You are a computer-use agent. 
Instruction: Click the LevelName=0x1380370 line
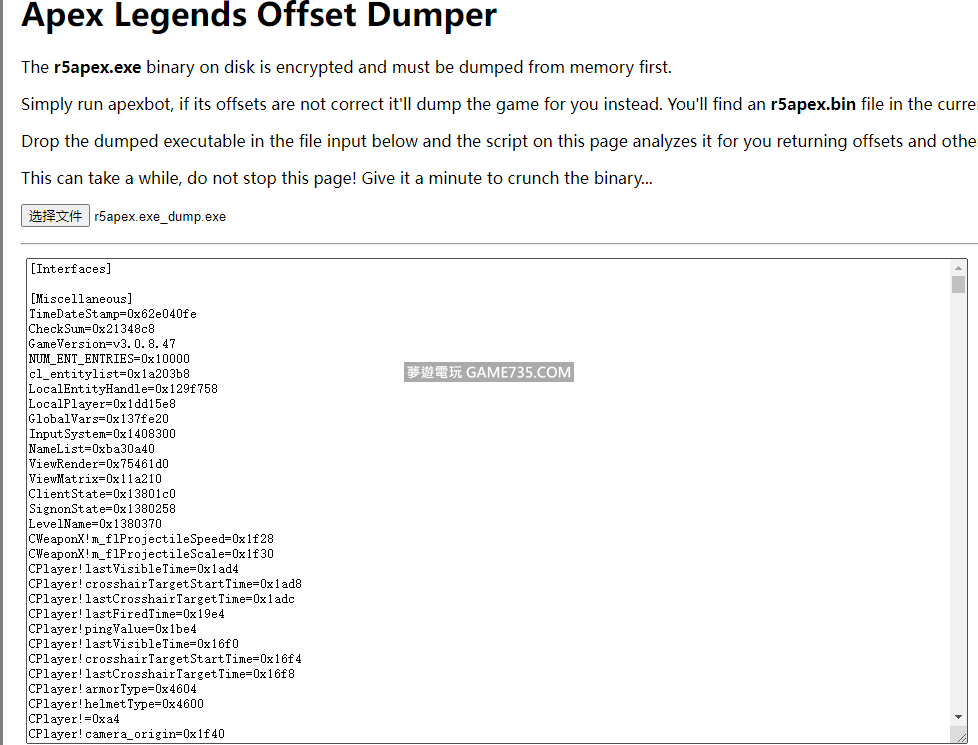point(95,523)
